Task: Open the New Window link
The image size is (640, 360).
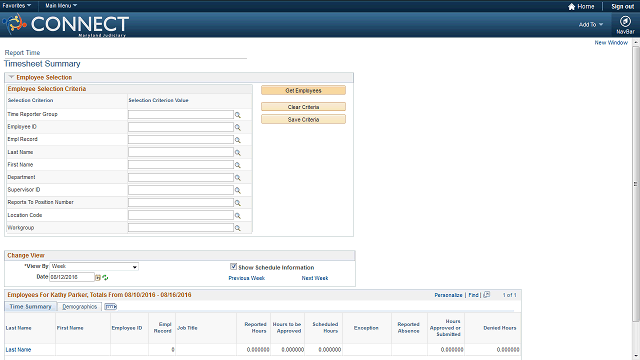Action: (x=611, y=42)
